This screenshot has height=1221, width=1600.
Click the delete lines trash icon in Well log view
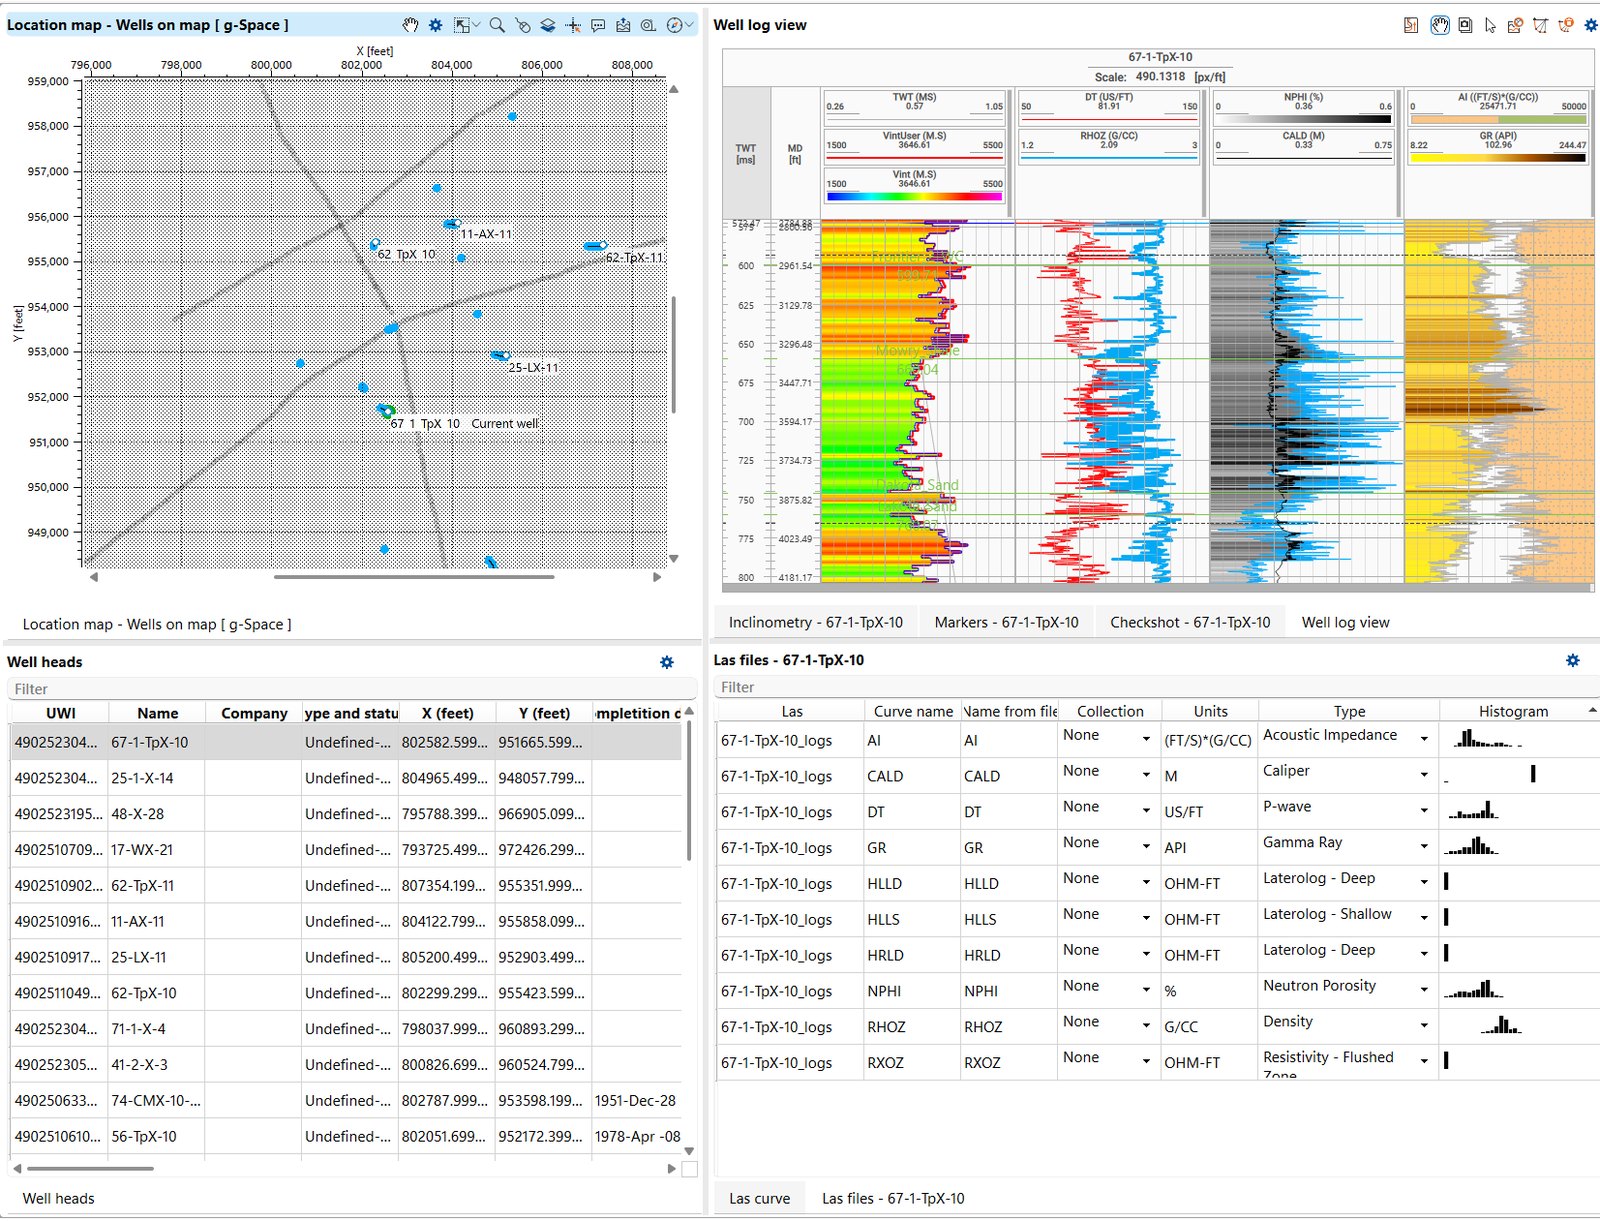pyautogui.click(x=1565, y=25)
